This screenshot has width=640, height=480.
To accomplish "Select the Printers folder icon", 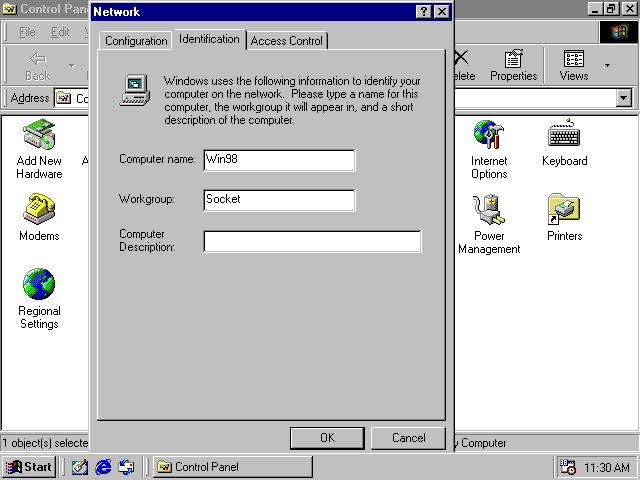I will [x=564, y=209].
